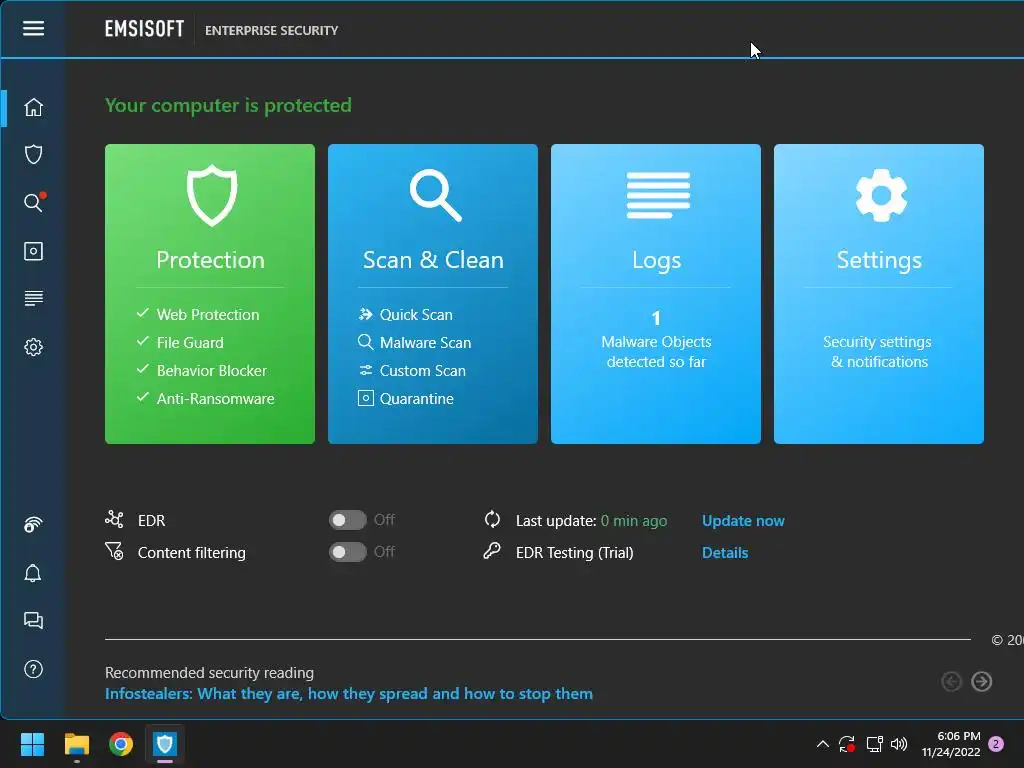This screenshot has width=1024, height=768.
Task: Click the large shield on Protection tile
Action: coord(212,195)
